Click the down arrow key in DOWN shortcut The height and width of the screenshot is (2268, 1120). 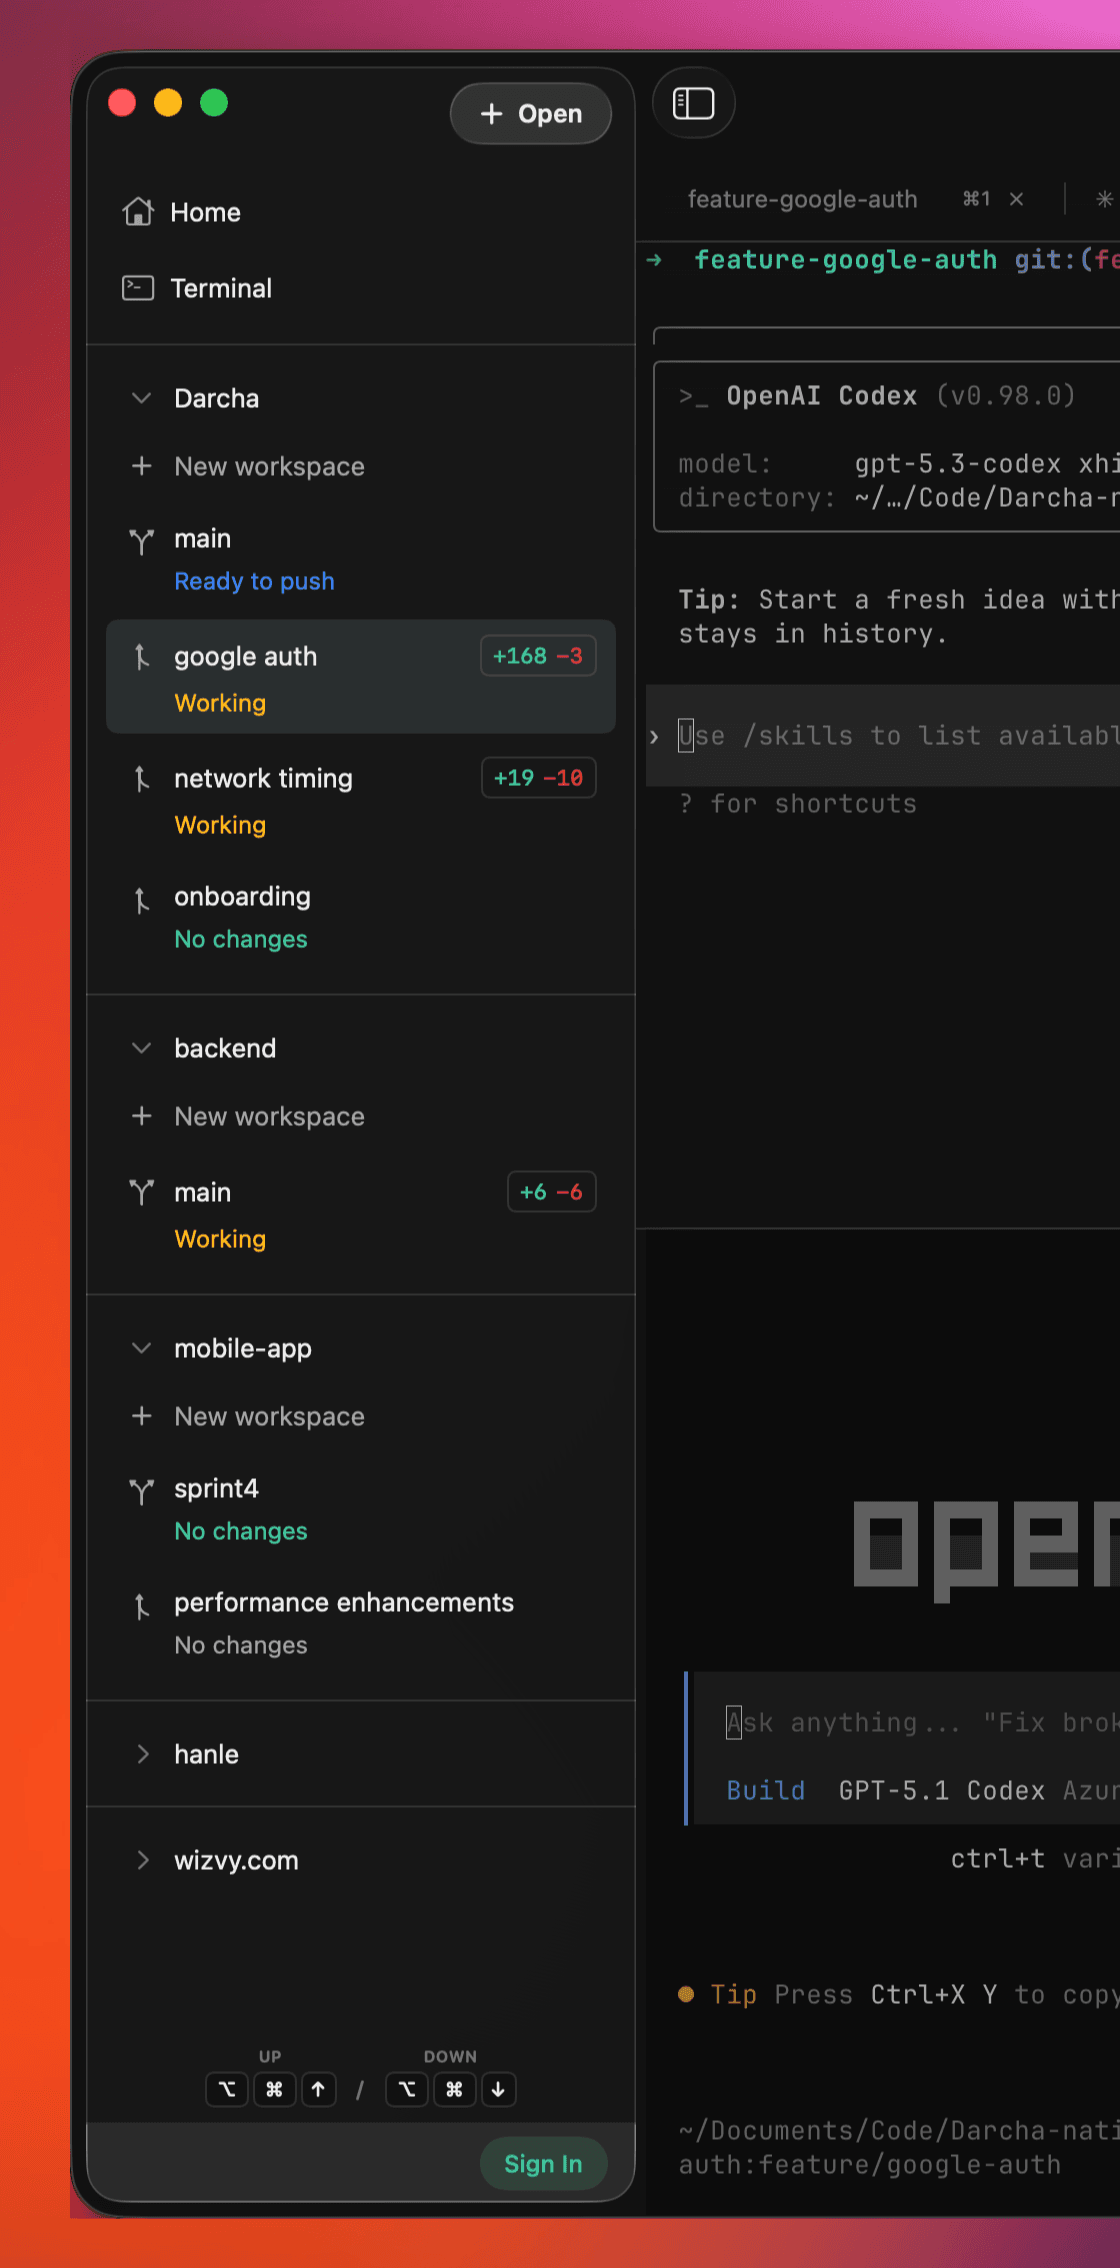498,2089
